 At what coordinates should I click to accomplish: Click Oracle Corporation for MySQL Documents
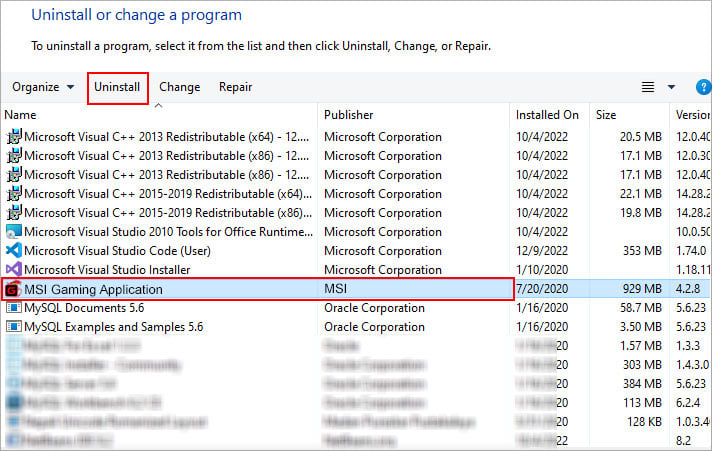(x=374, y=308)
